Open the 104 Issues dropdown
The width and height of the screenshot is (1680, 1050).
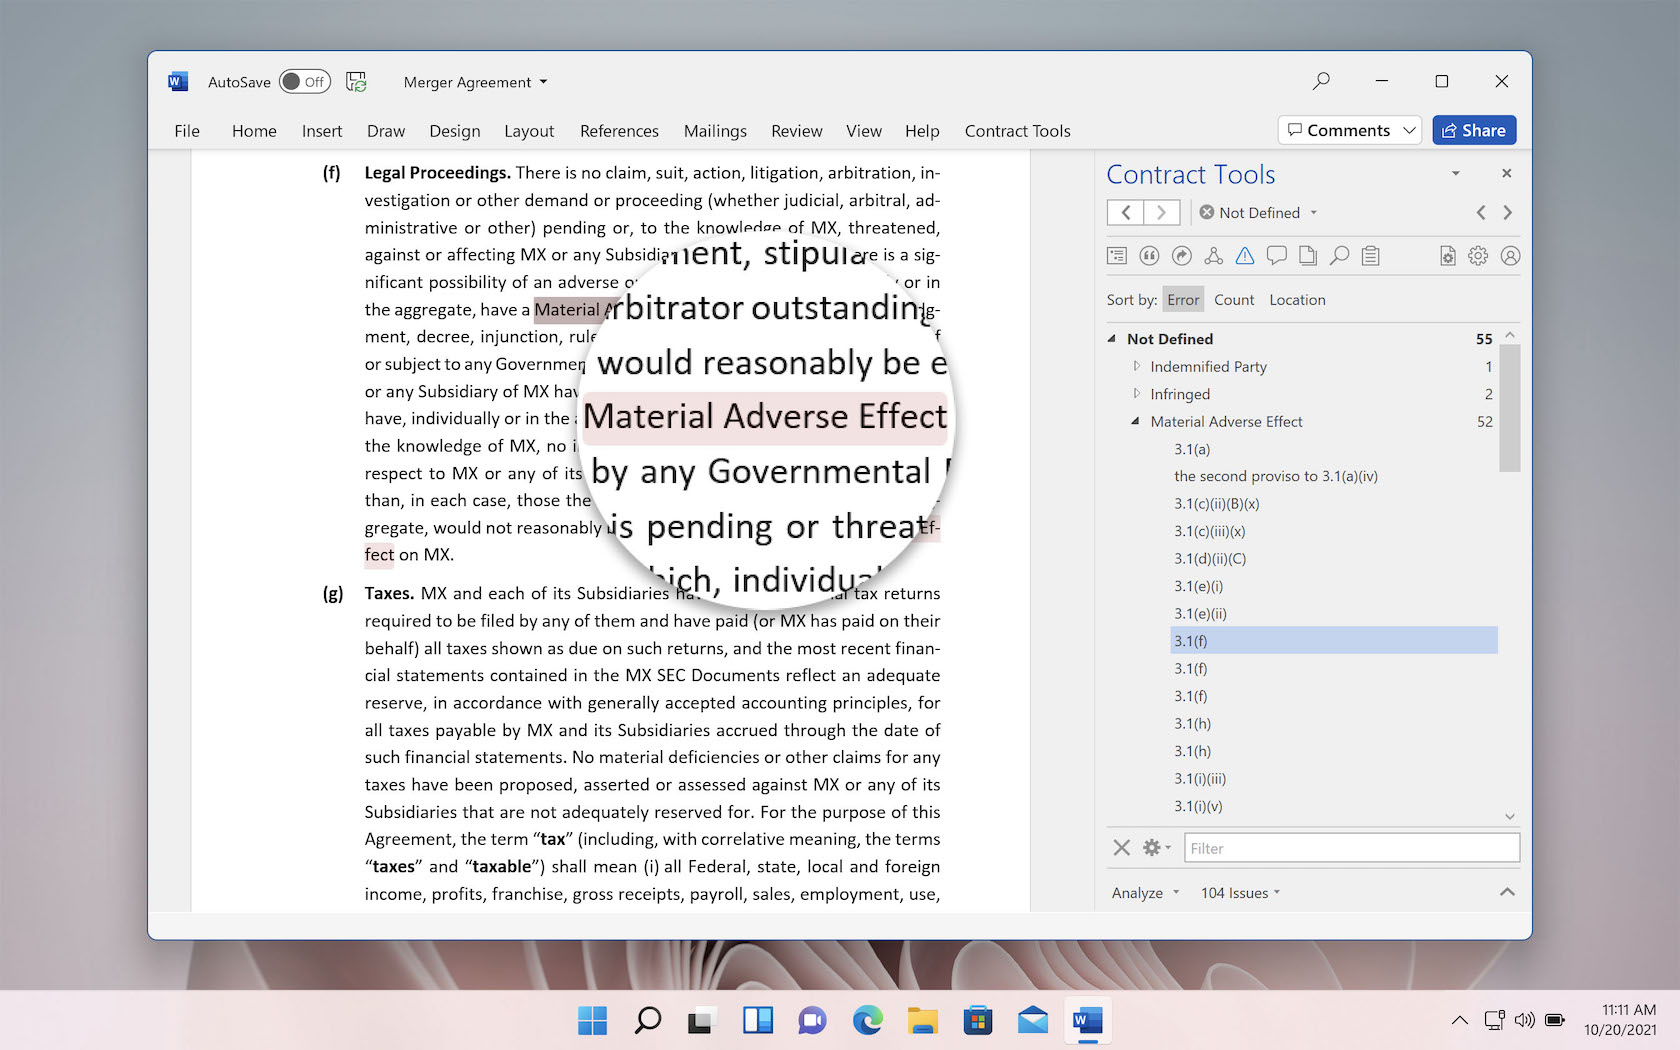(1241, 893)
